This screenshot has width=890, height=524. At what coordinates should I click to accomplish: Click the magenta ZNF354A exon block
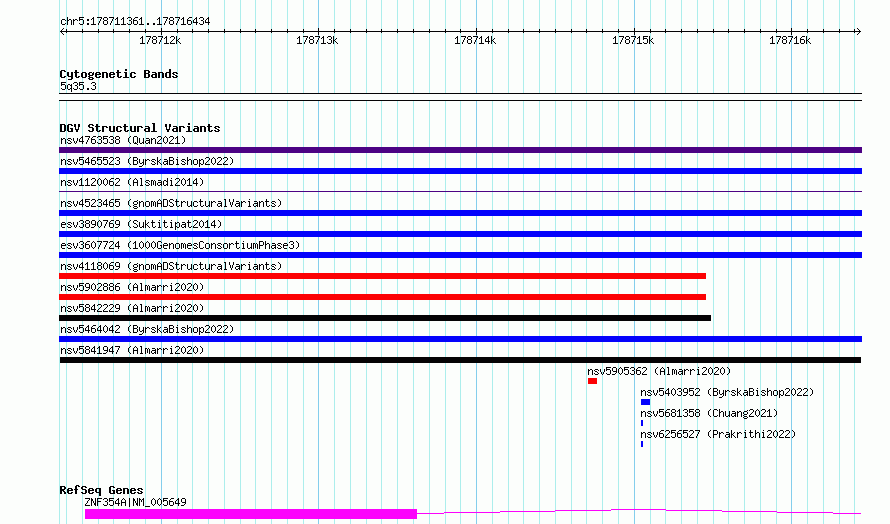251,514
